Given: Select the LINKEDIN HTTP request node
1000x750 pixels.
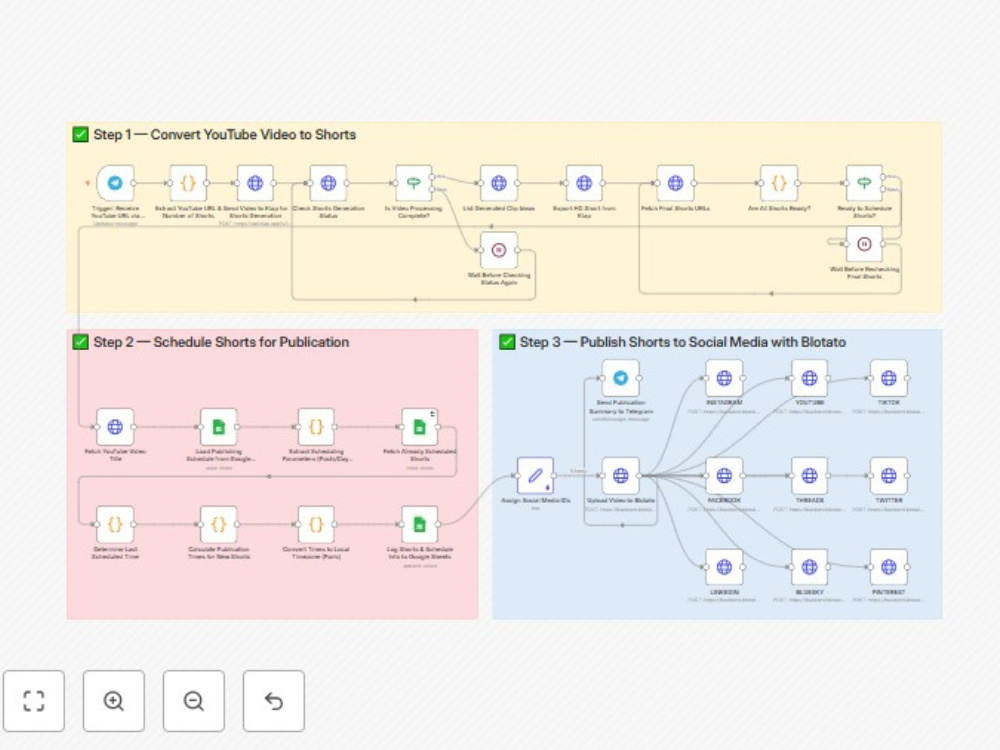Looking at the screenshot, I should point(724,567).
